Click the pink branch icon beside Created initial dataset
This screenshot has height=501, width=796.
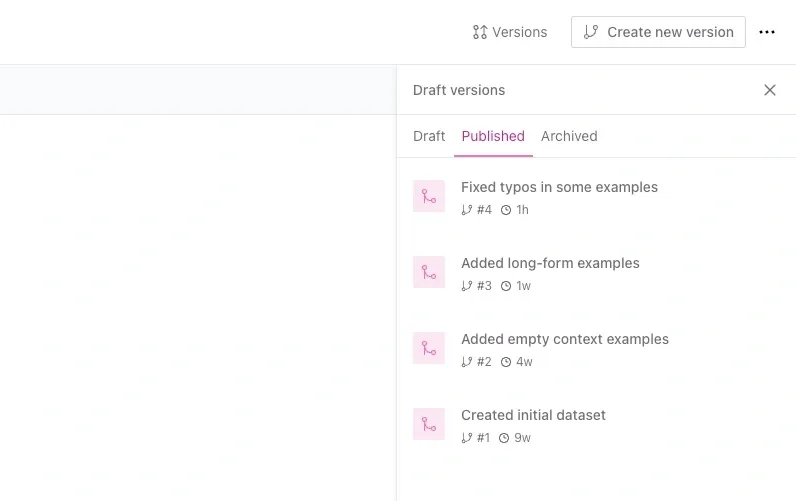coord(429,424)
